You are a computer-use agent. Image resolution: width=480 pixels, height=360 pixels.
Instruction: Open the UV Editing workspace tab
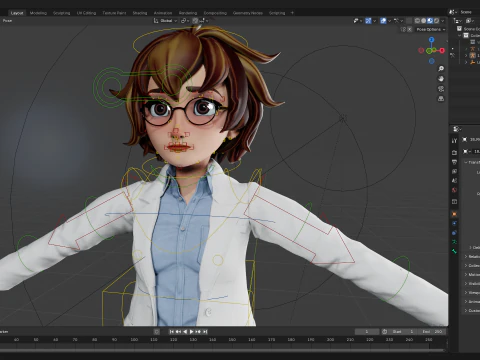tap(86, 13)
